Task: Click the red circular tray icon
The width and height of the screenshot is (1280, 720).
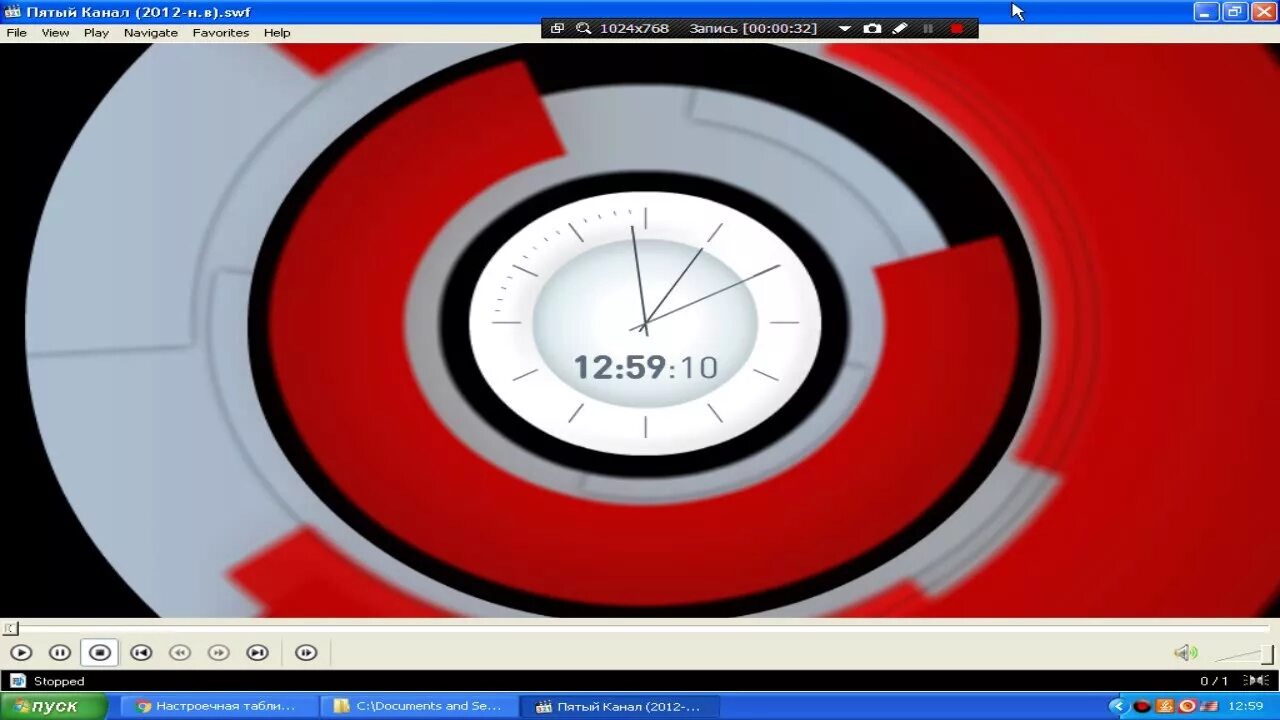Action: pyautogui.click(x=1187, y=706)
